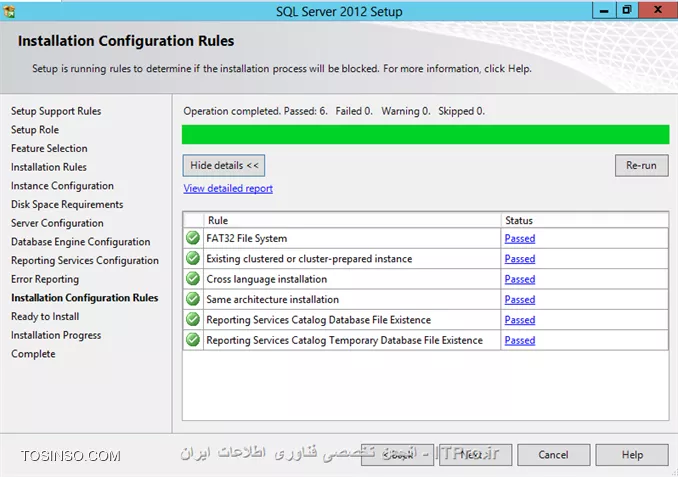Open Help for this setup page

[x=632, y=455]
